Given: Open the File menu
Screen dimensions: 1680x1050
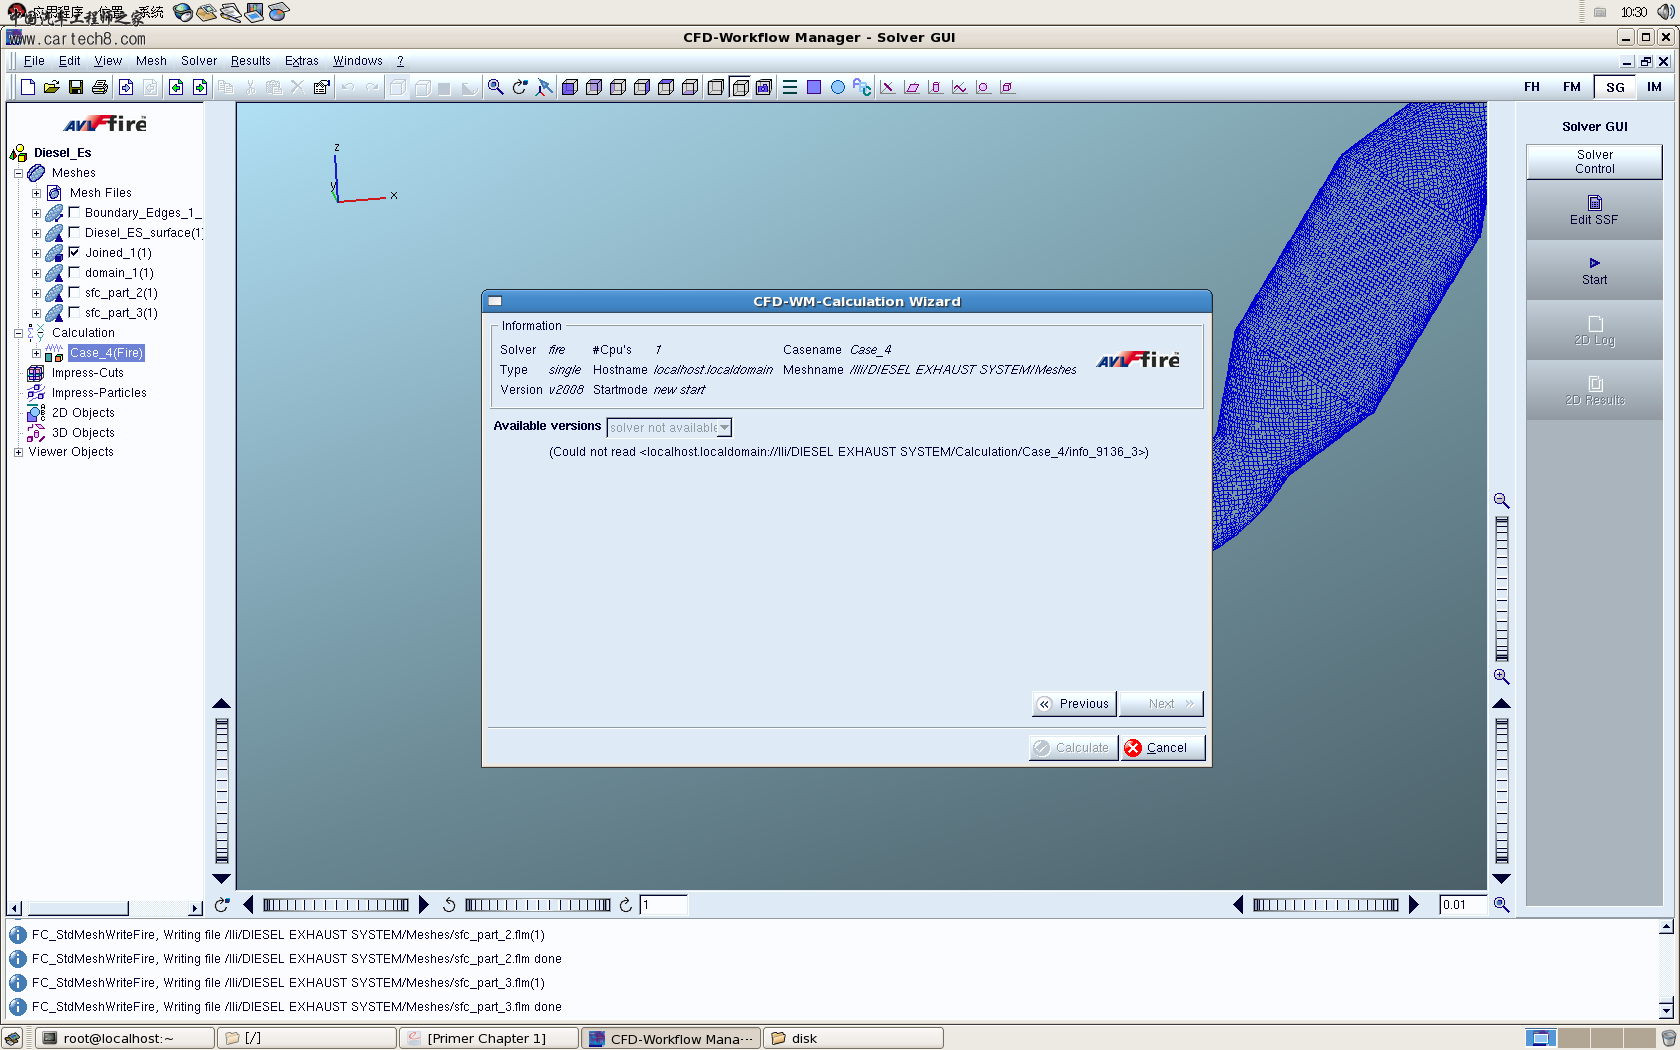Looking at the screenshot, I should 34,61.
